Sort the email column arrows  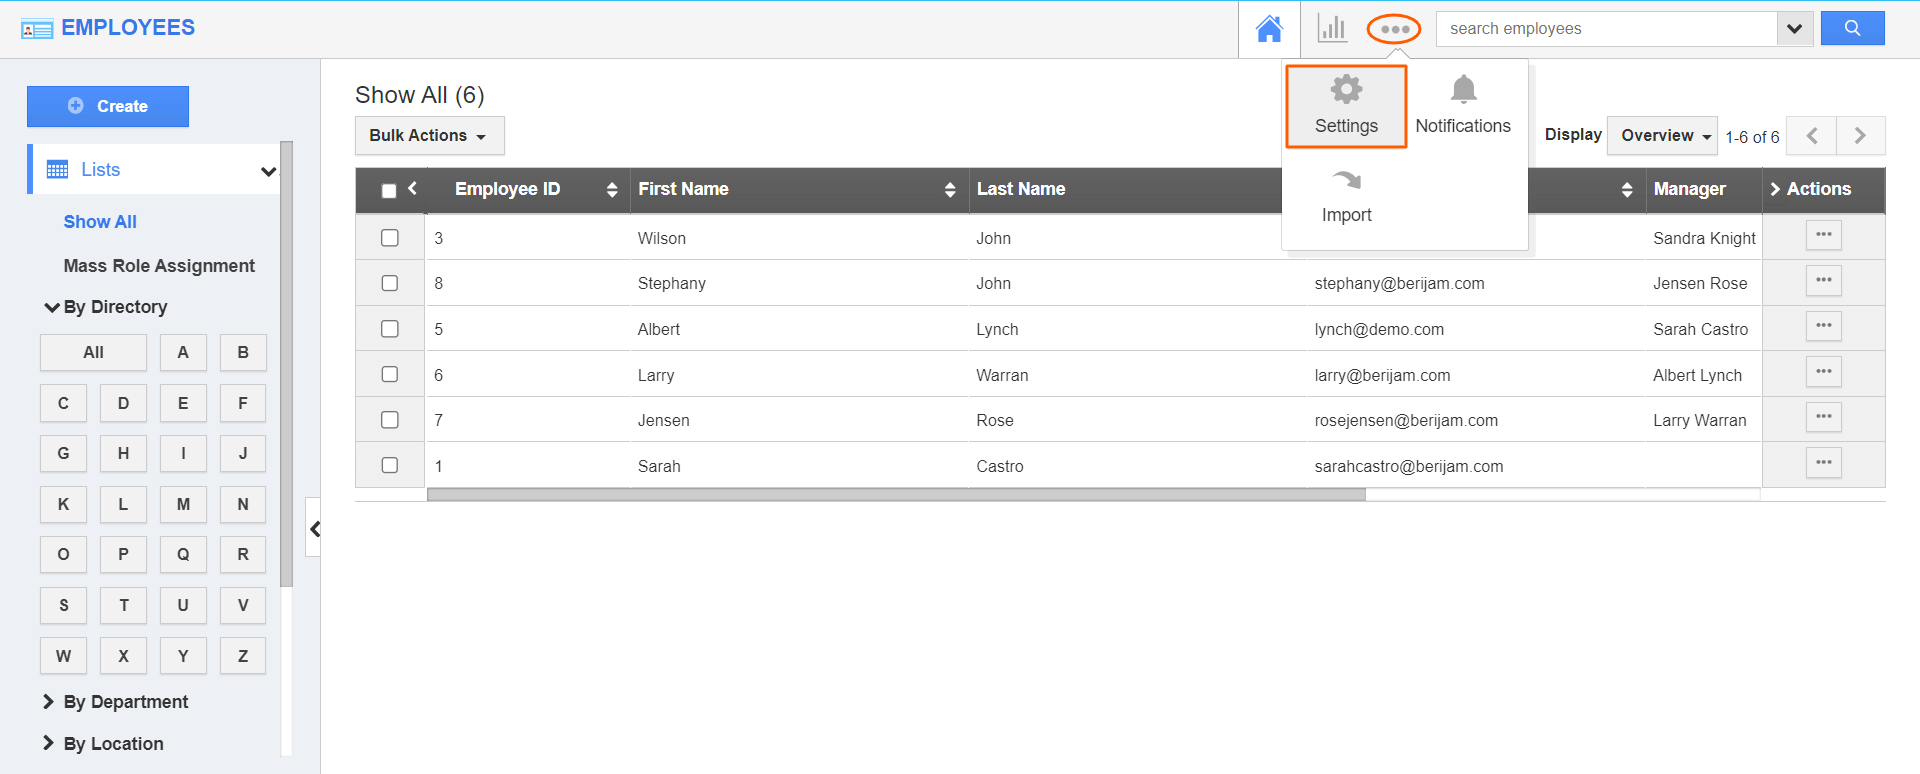tap(1627, 190)
